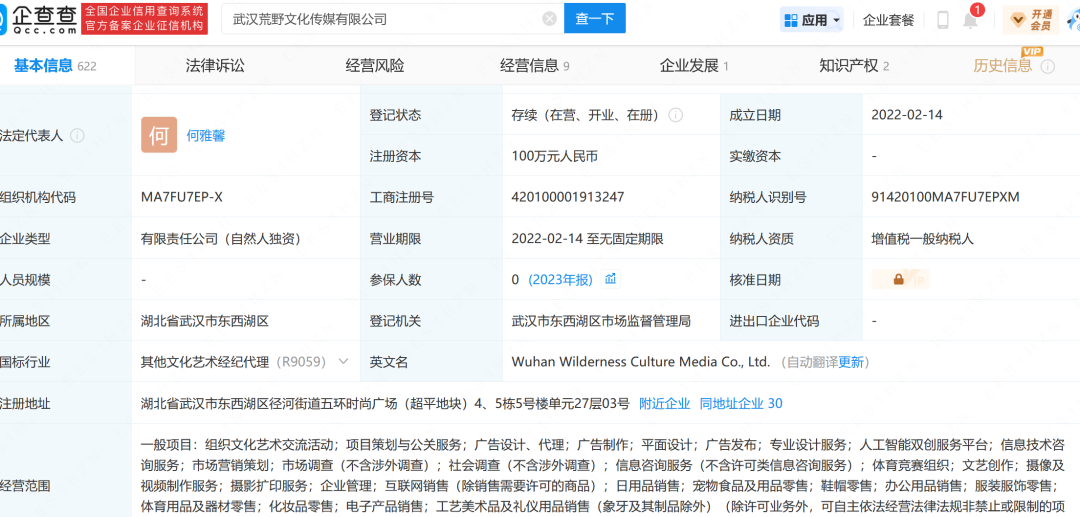Open the 附近企业 link

tap(665, 403)
